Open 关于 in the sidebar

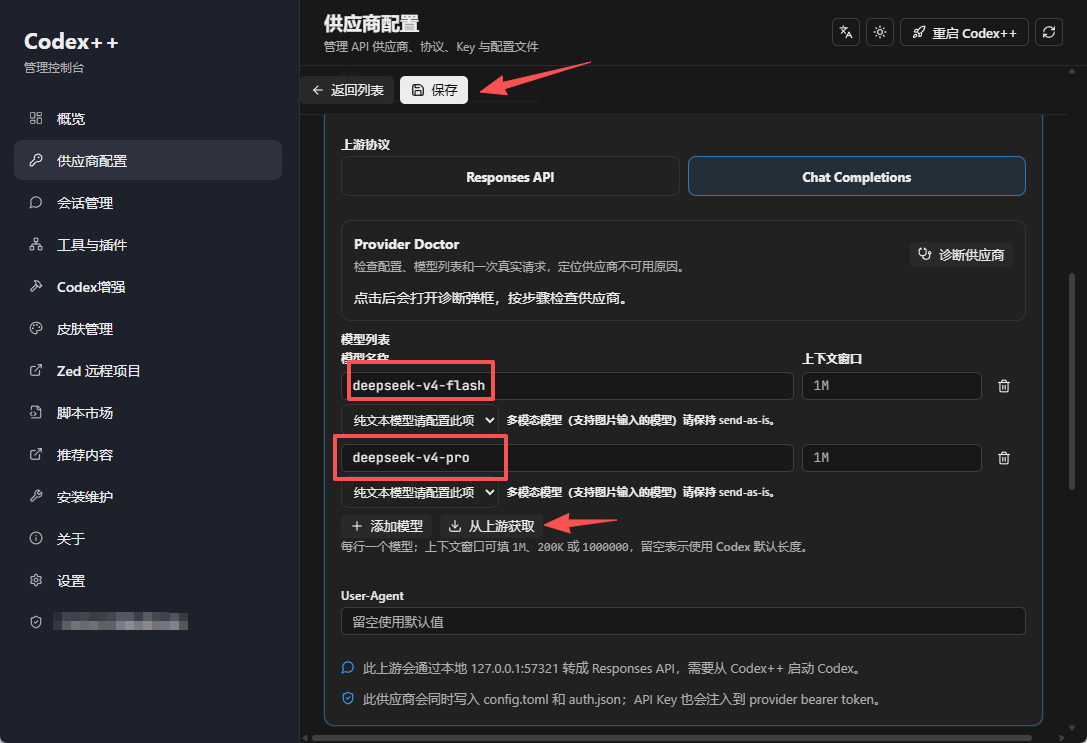148,539
